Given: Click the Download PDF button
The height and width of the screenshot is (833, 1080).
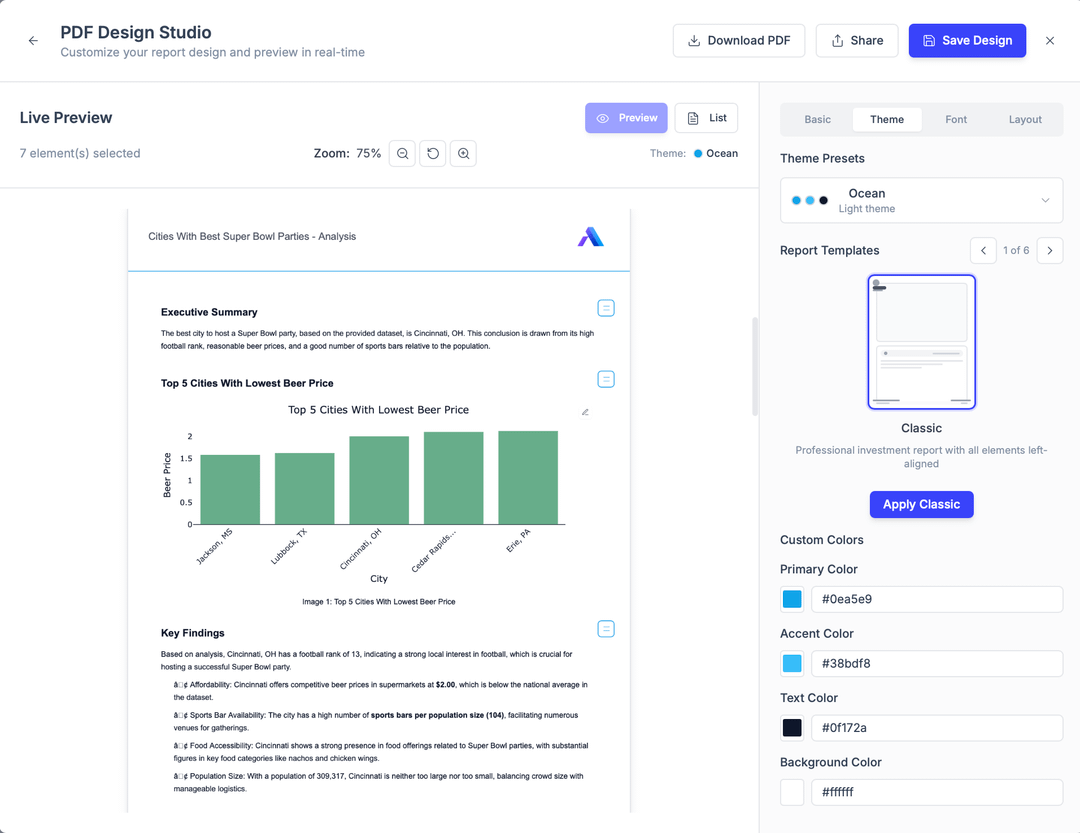Looking at the screenshot, I should pyautogui.click(x=739, y=41).
